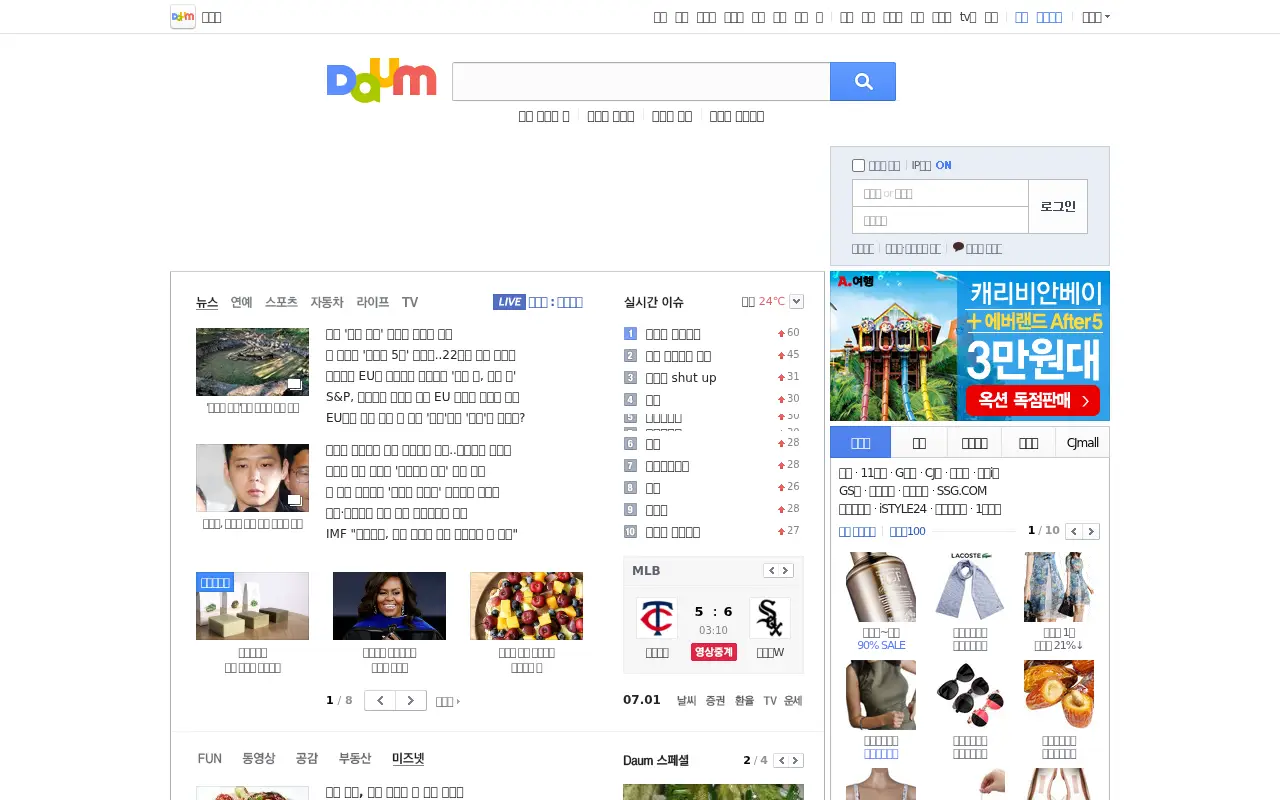Image resolution: width=1280 pixels, height=800 pixels.
Task: Switch to the 연예 tab
Action: 241,302
